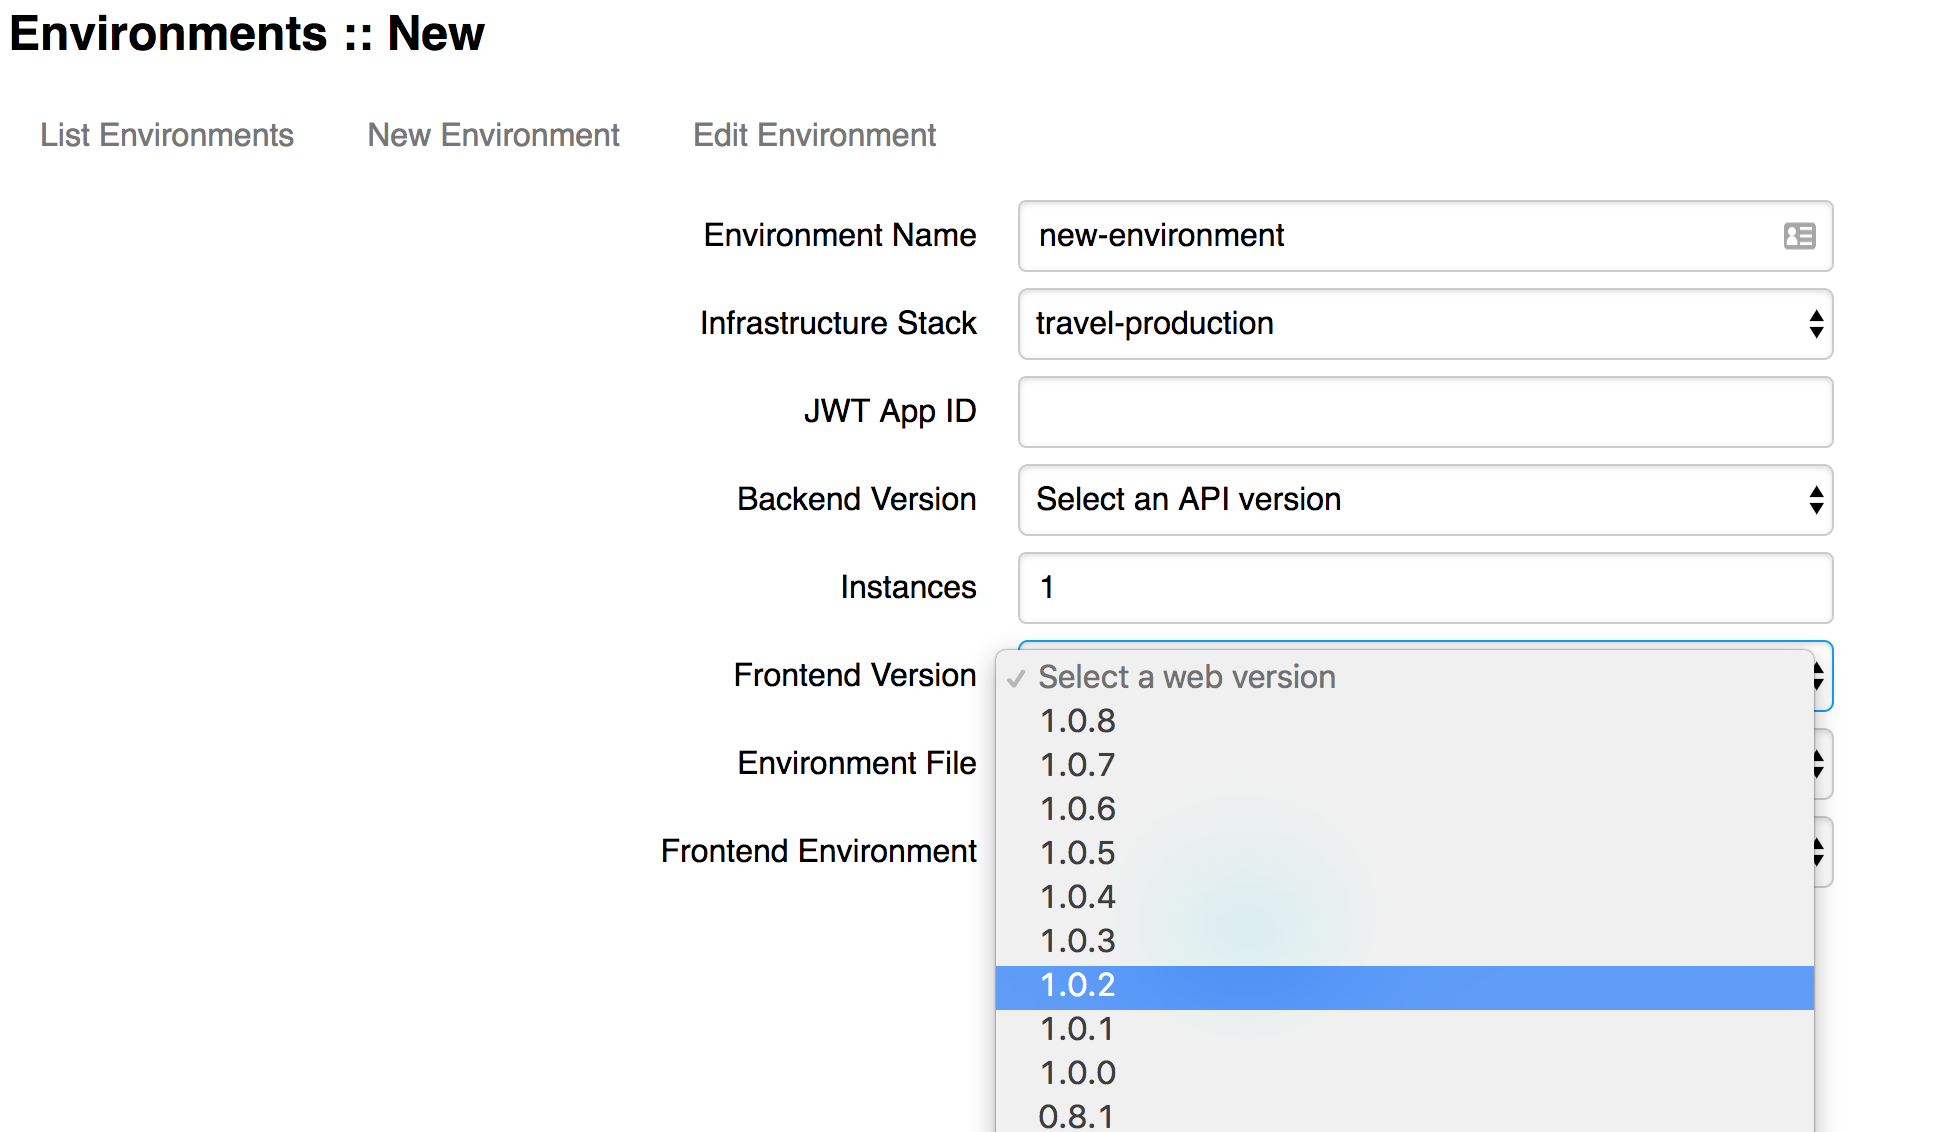This screenshot has width=1938, height=1132.
Task: Switch to Edit Environment tab
Action: coord(814,135)
